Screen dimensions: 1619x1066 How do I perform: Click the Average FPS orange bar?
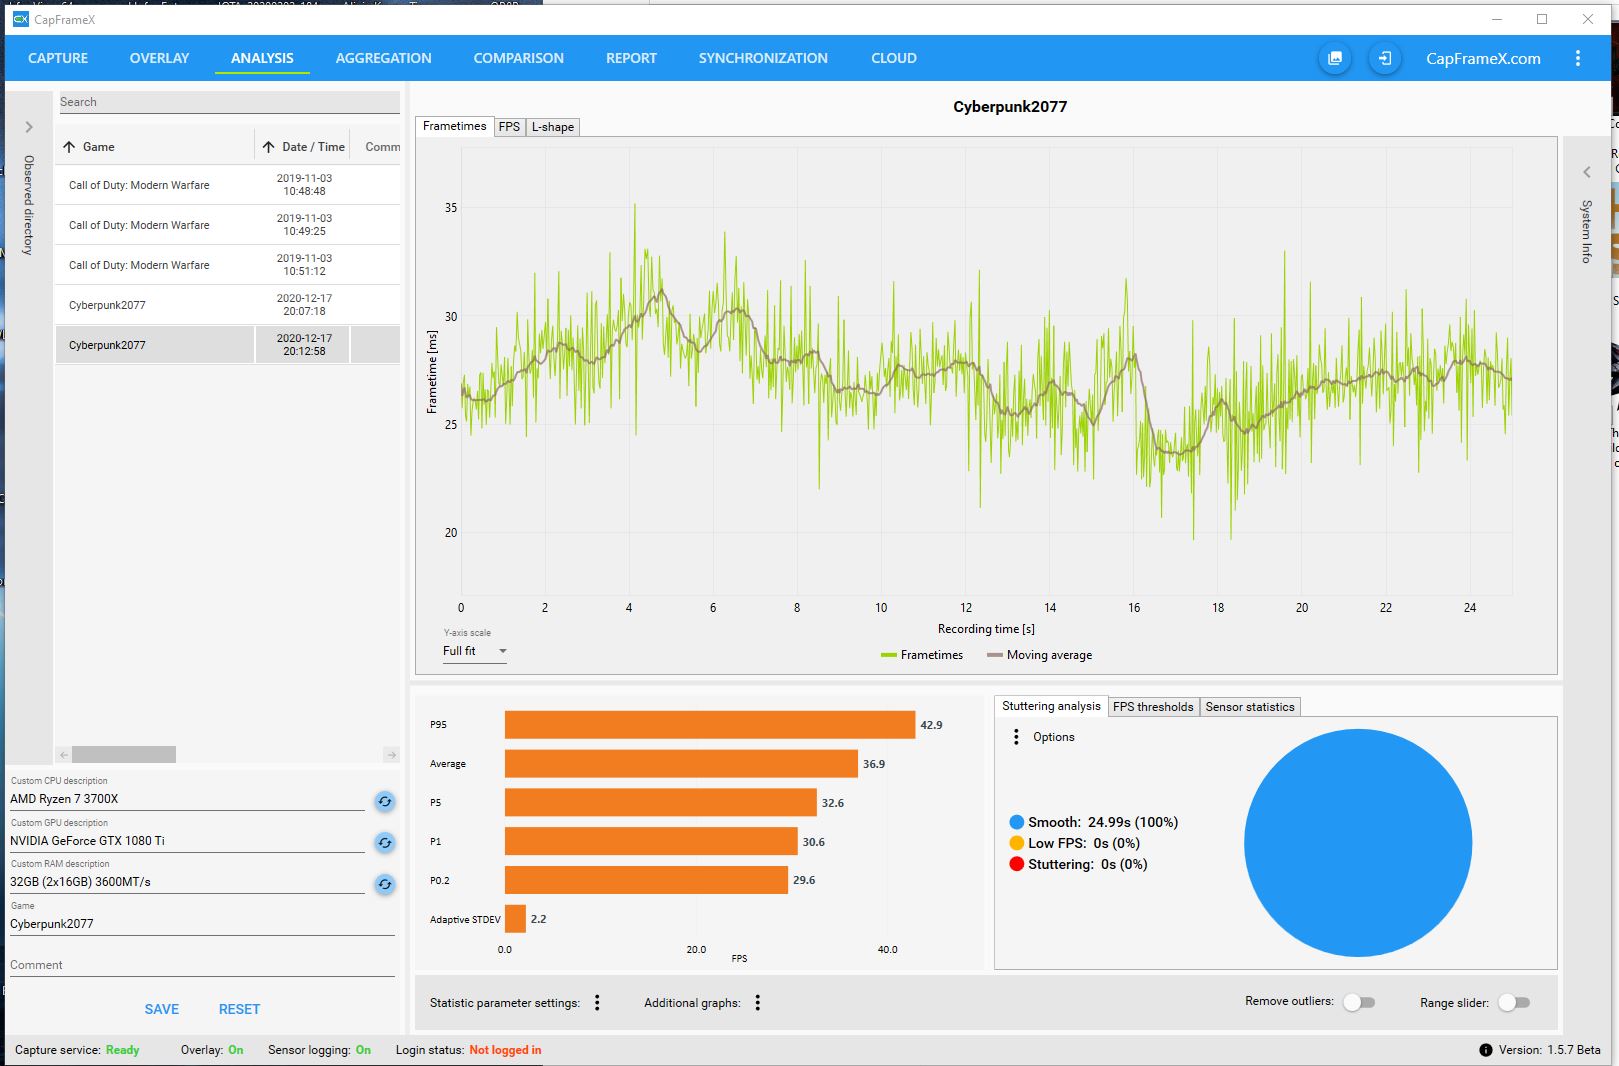[681, 764]
